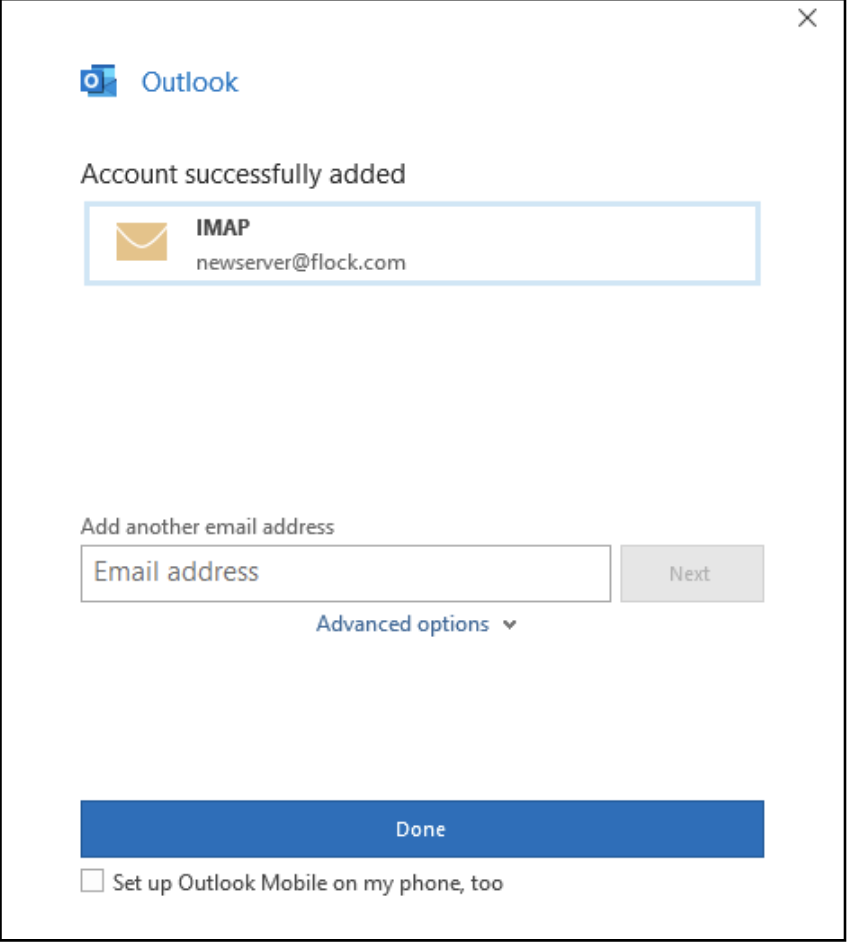Select the newserver@flock.com address text
The image size is (850, 942).
tap(301, 263)
